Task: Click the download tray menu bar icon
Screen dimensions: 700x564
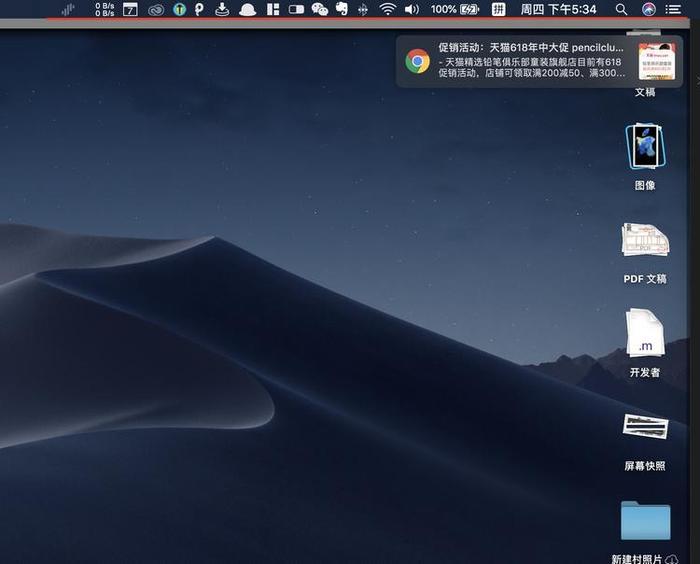Action: [x=222, y=9]
